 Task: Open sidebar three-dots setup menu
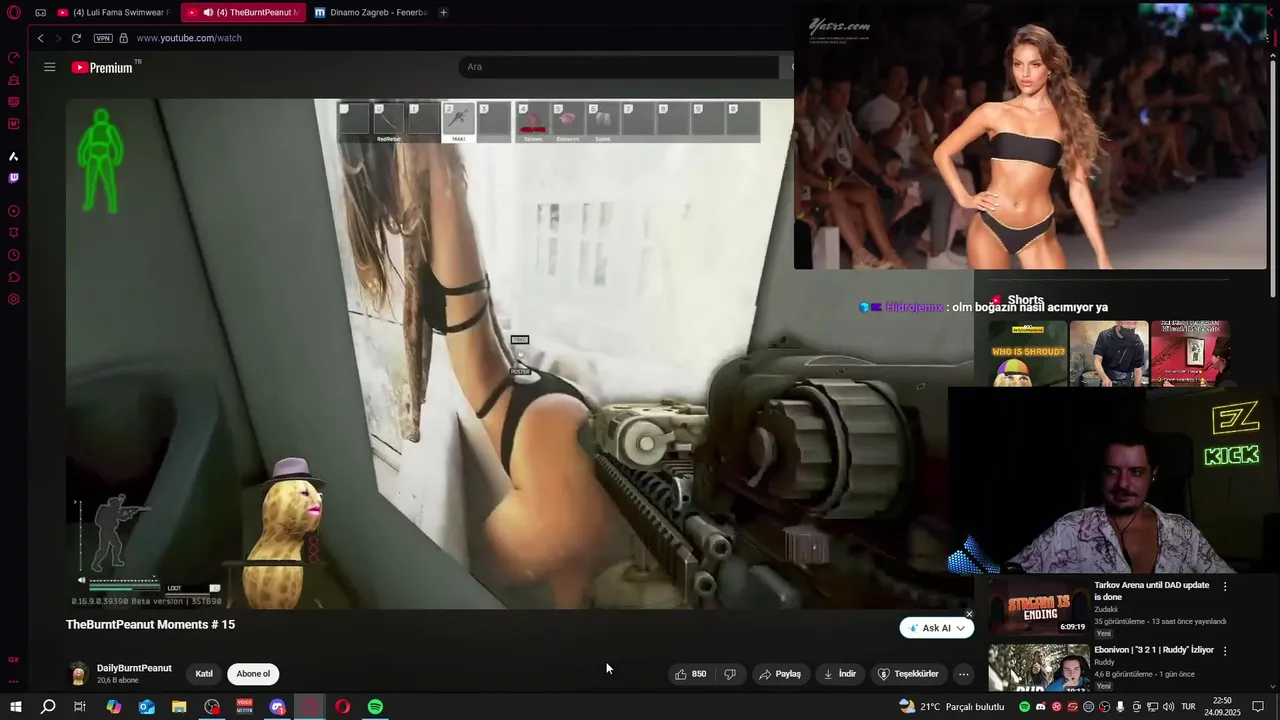point(14,681)
